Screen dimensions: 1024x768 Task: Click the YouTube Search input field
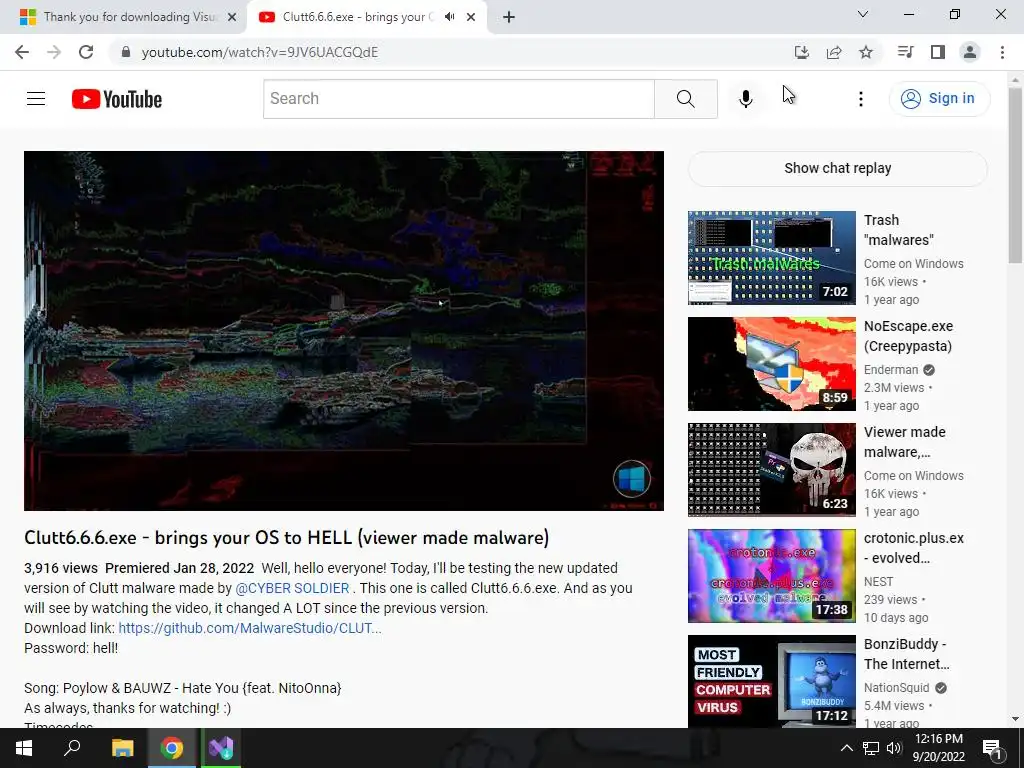point(458,99)
